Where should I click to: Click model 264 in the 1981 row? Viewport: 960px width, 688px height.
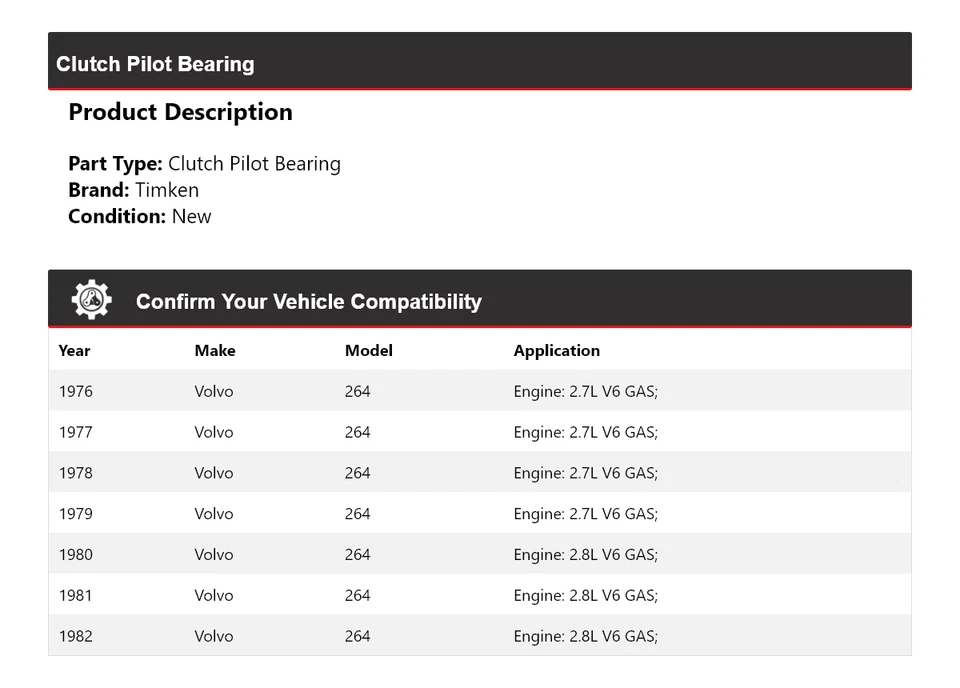357,596
